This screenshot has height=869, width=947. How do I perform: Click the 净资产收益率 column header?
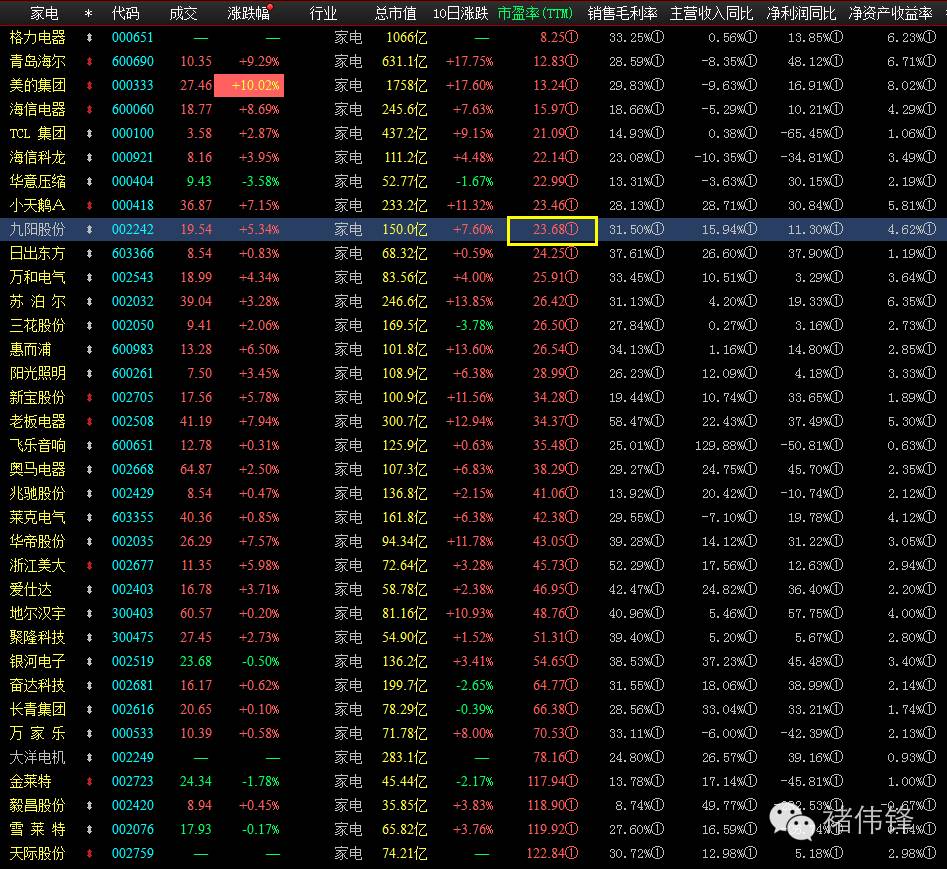click(890, 13)
